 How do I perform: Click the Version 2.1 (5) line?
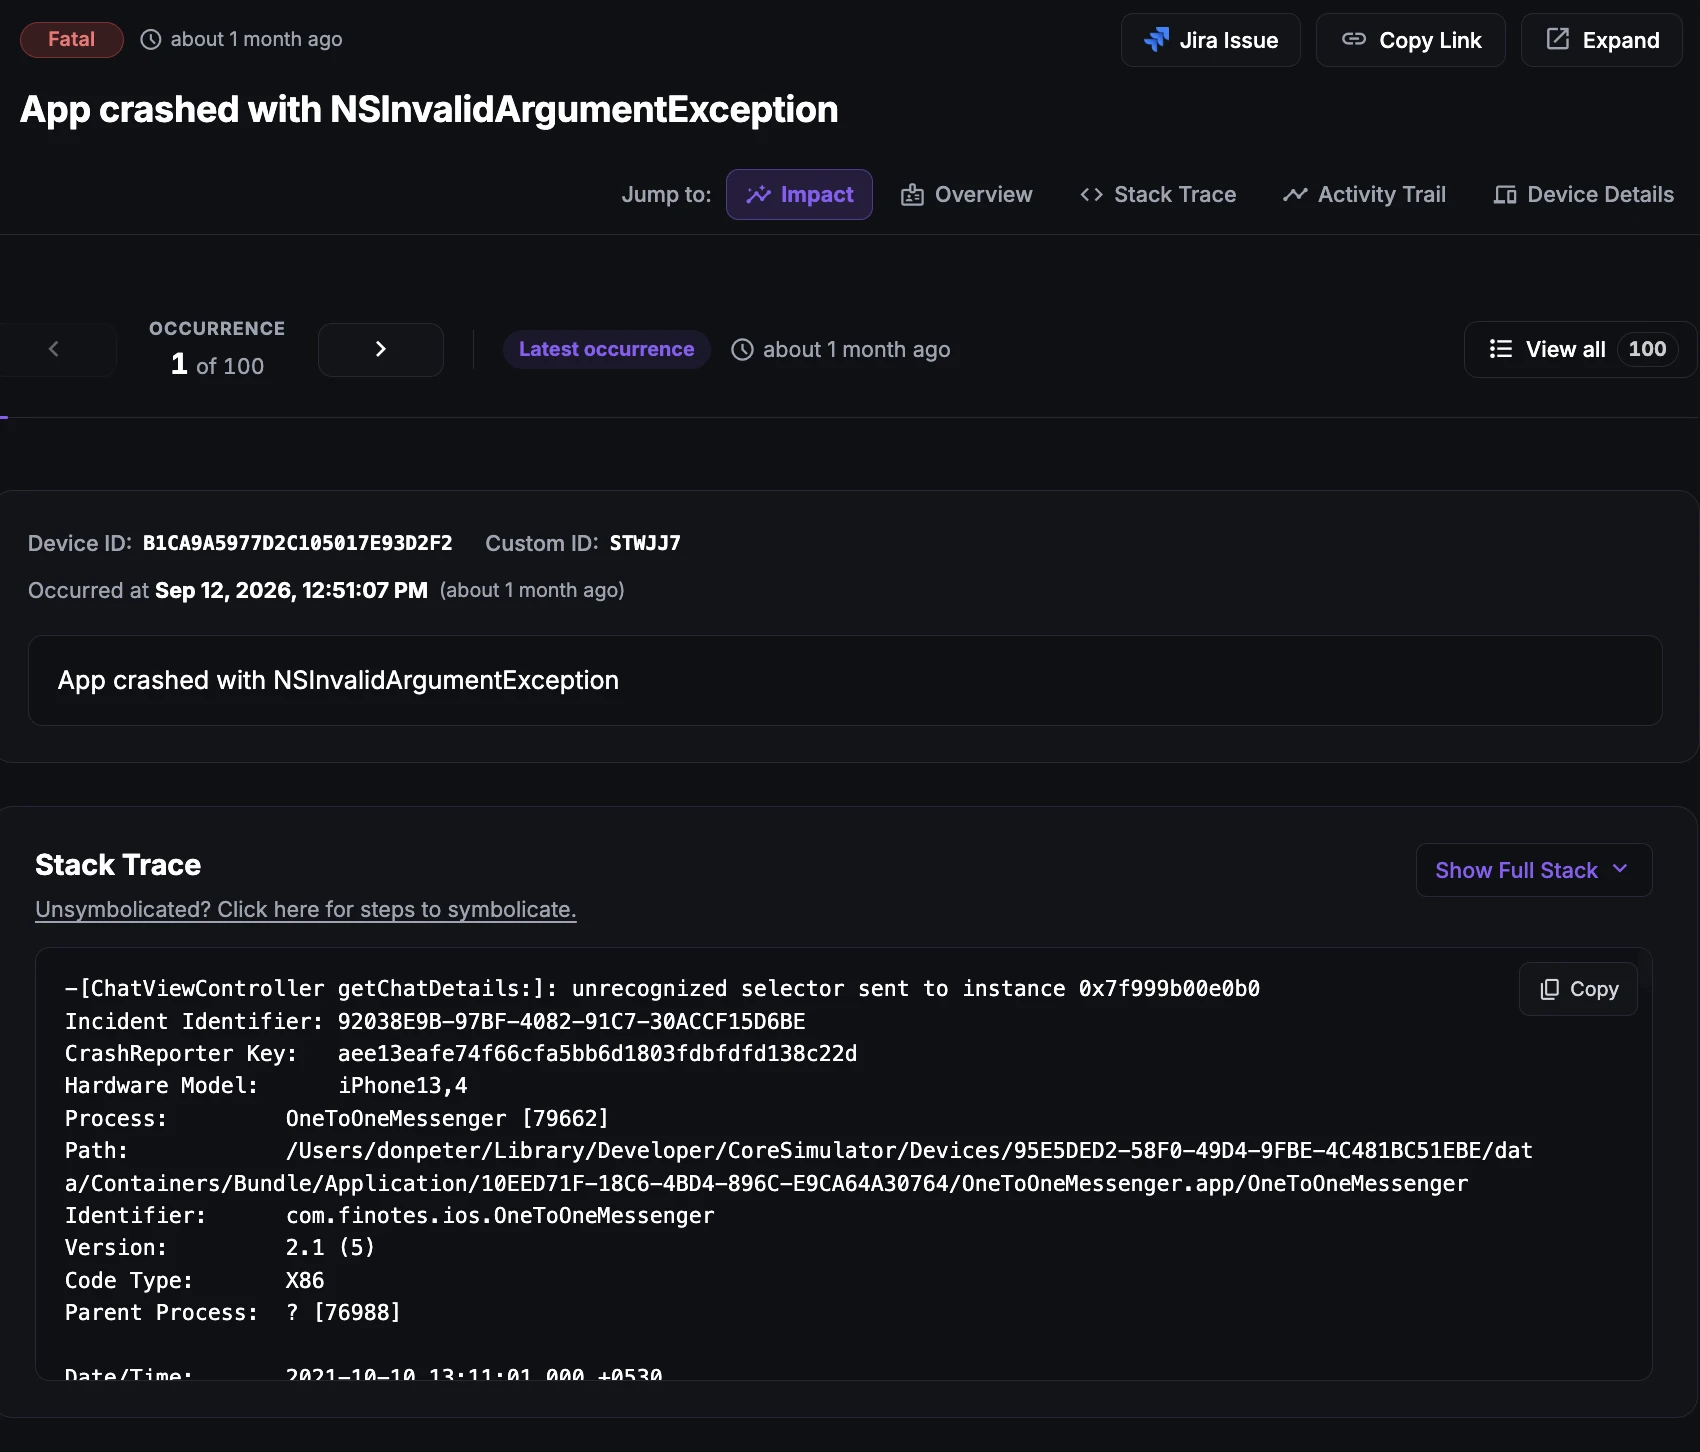220,1248
